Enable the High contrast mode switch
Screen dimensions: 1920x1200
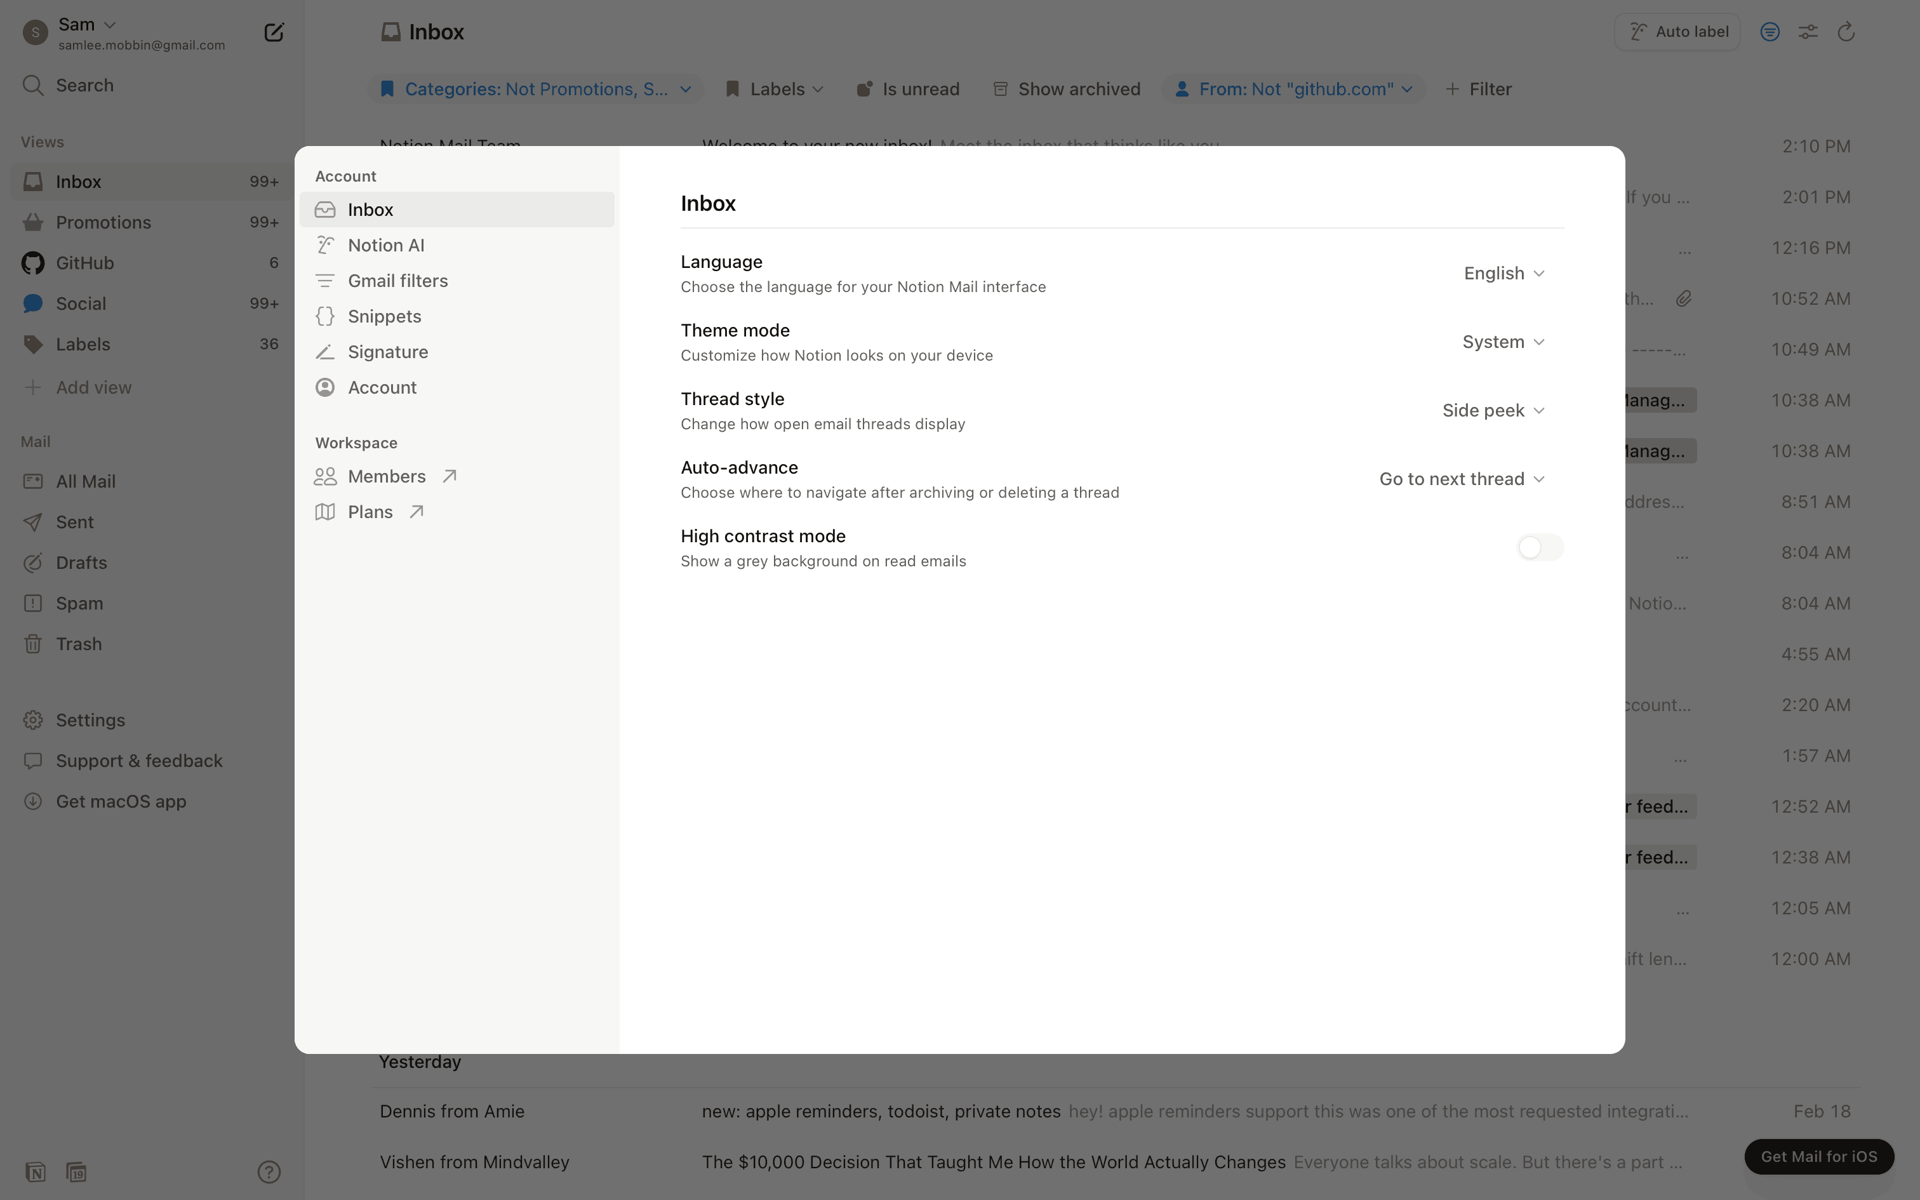pyautogui.click(x=1540, y=548)
